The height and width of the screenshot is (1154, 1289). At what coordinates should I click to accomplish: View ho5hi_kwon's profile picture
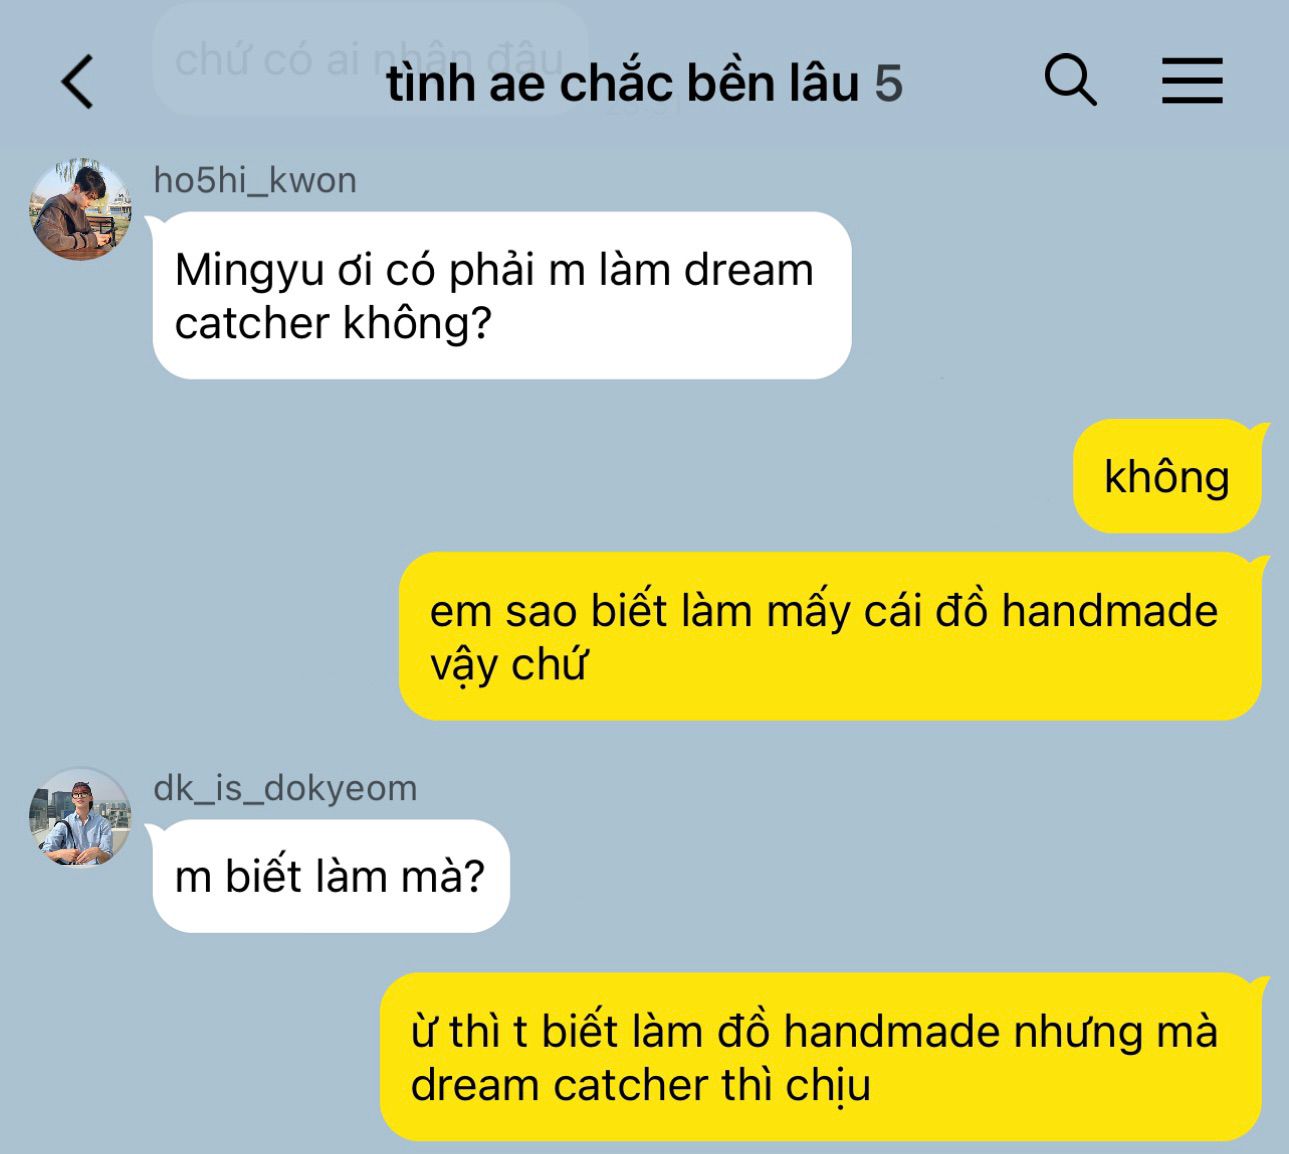pyautogui.click(x=80, y=208)
